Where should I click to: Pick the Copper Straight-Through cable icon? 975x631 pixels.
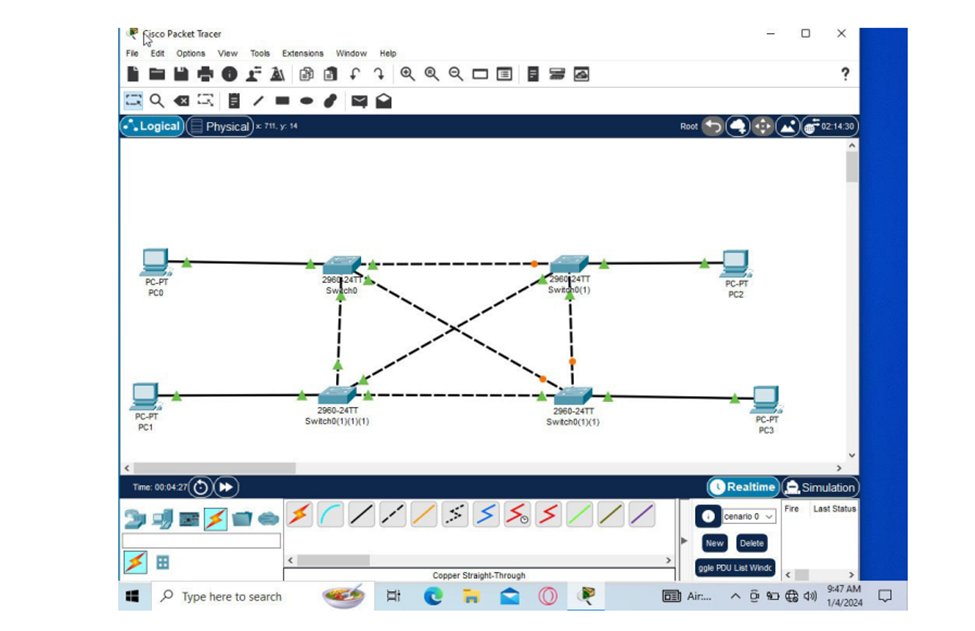[x=362, y=515]
